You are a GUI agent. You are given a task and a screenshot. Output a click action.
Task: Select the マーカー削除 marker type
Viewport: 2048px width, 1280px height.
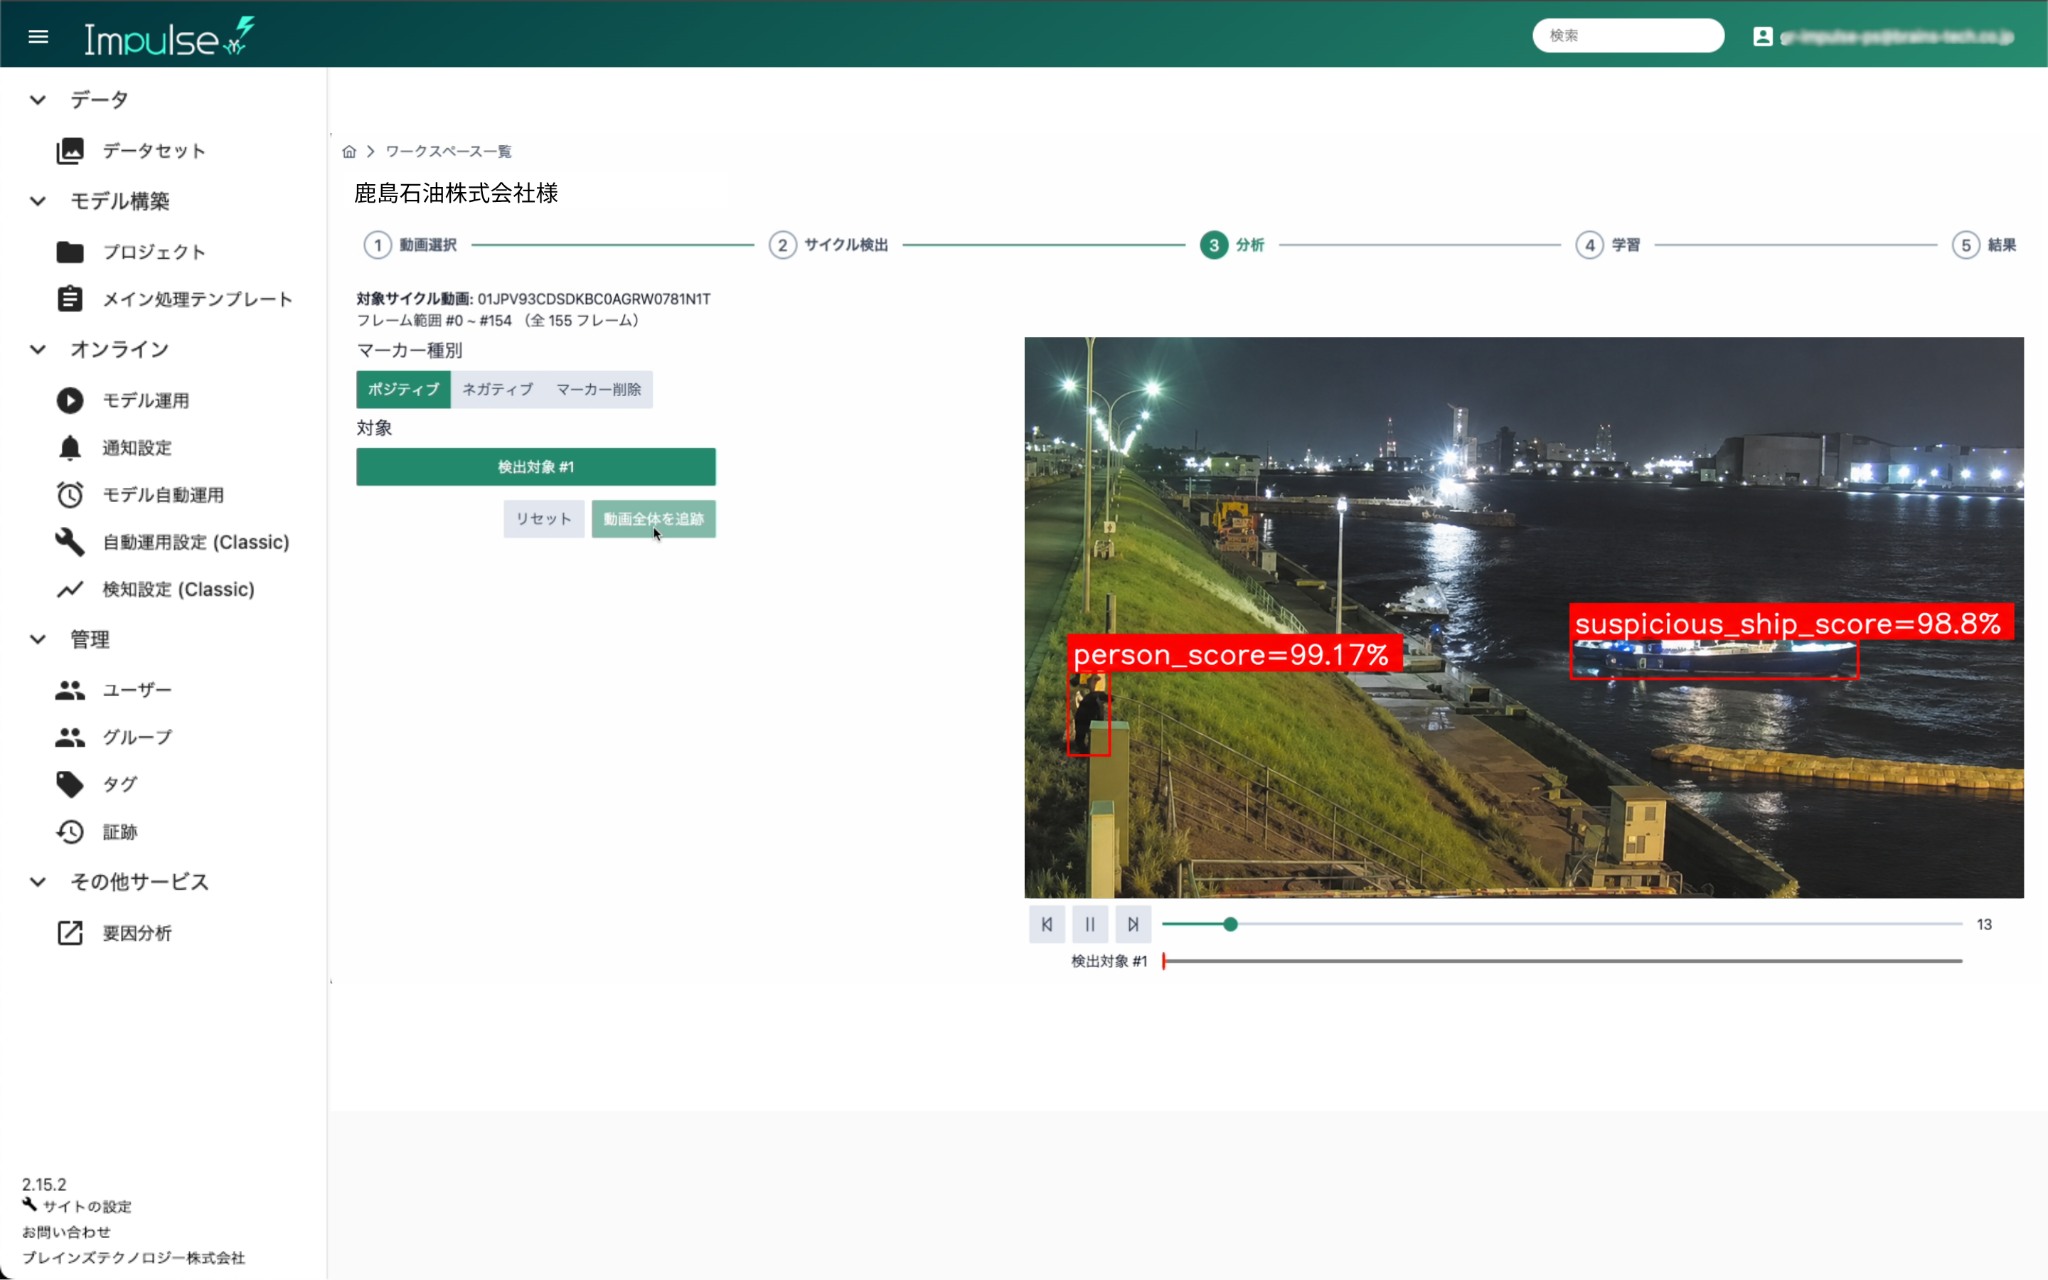click(598, 389)
